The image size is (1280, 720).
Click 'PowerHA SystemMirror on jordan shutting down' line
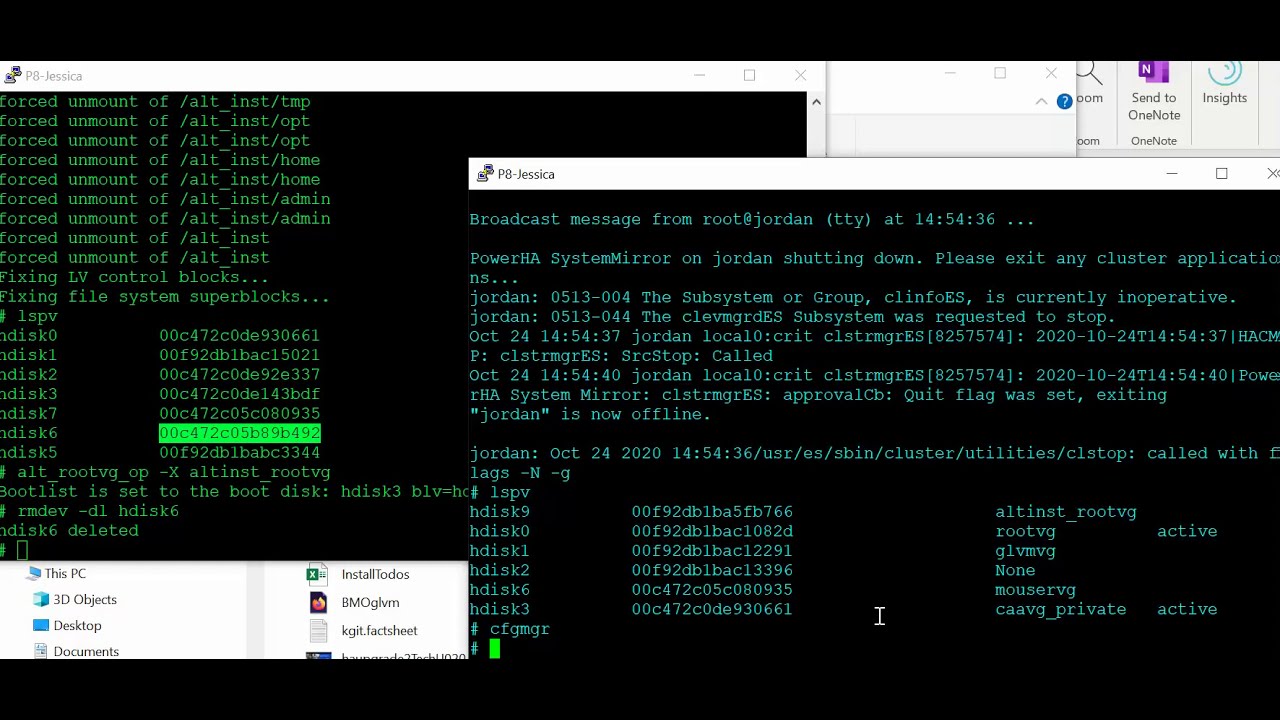pyautogui.click(x=874, y=258)
